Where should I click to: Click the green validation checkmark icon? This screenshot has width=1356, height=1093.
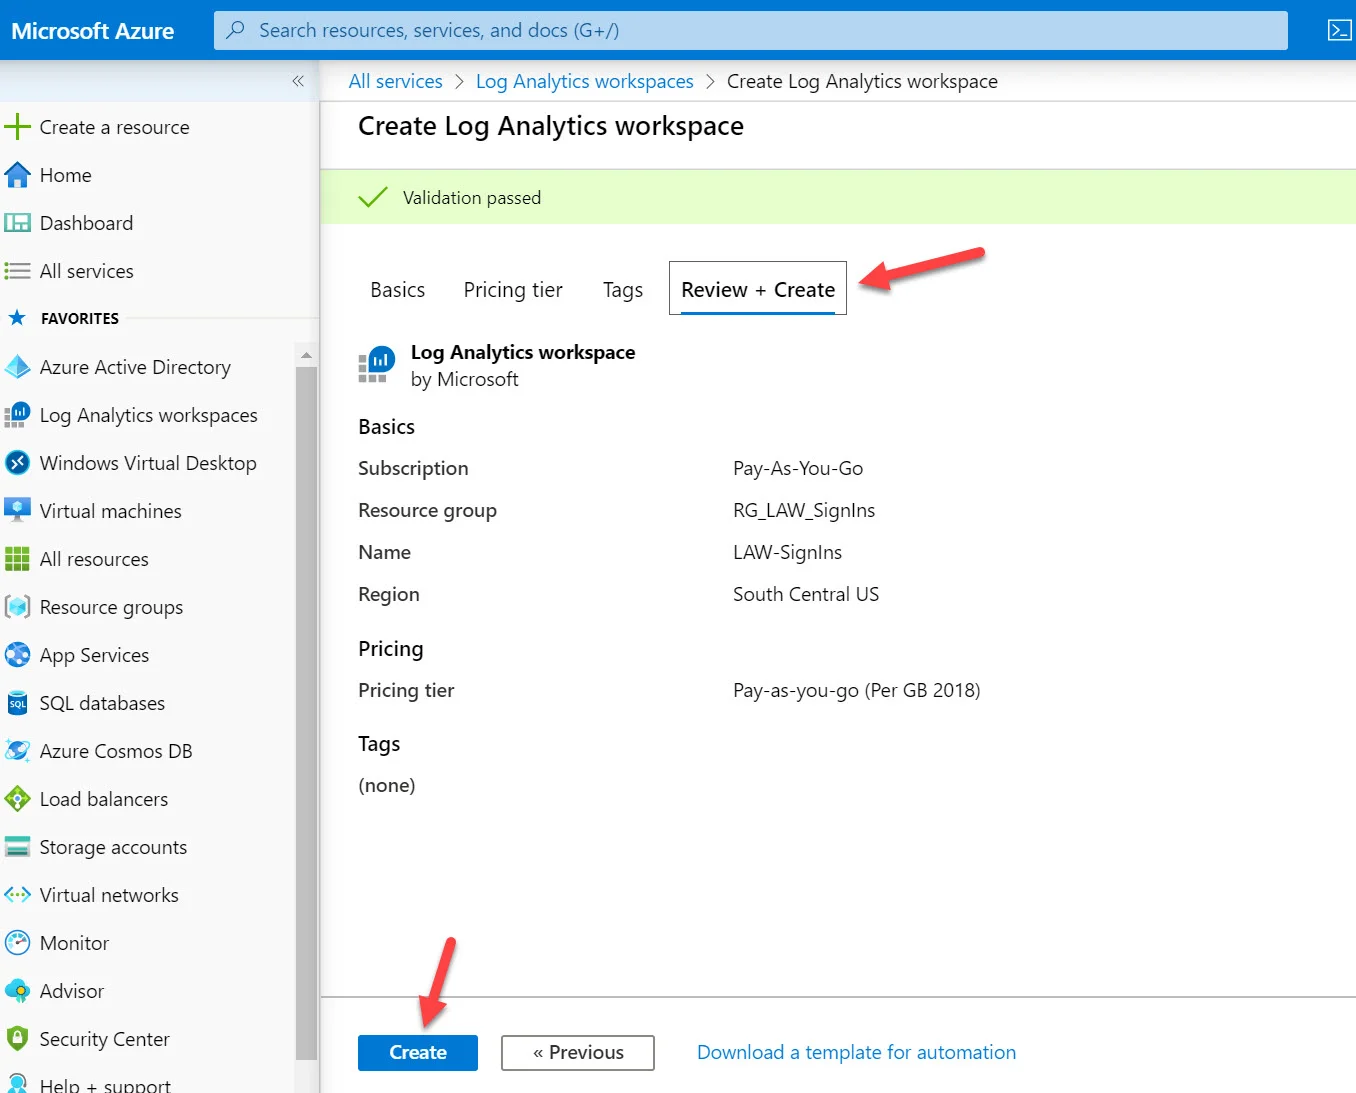tap(372, 197)
